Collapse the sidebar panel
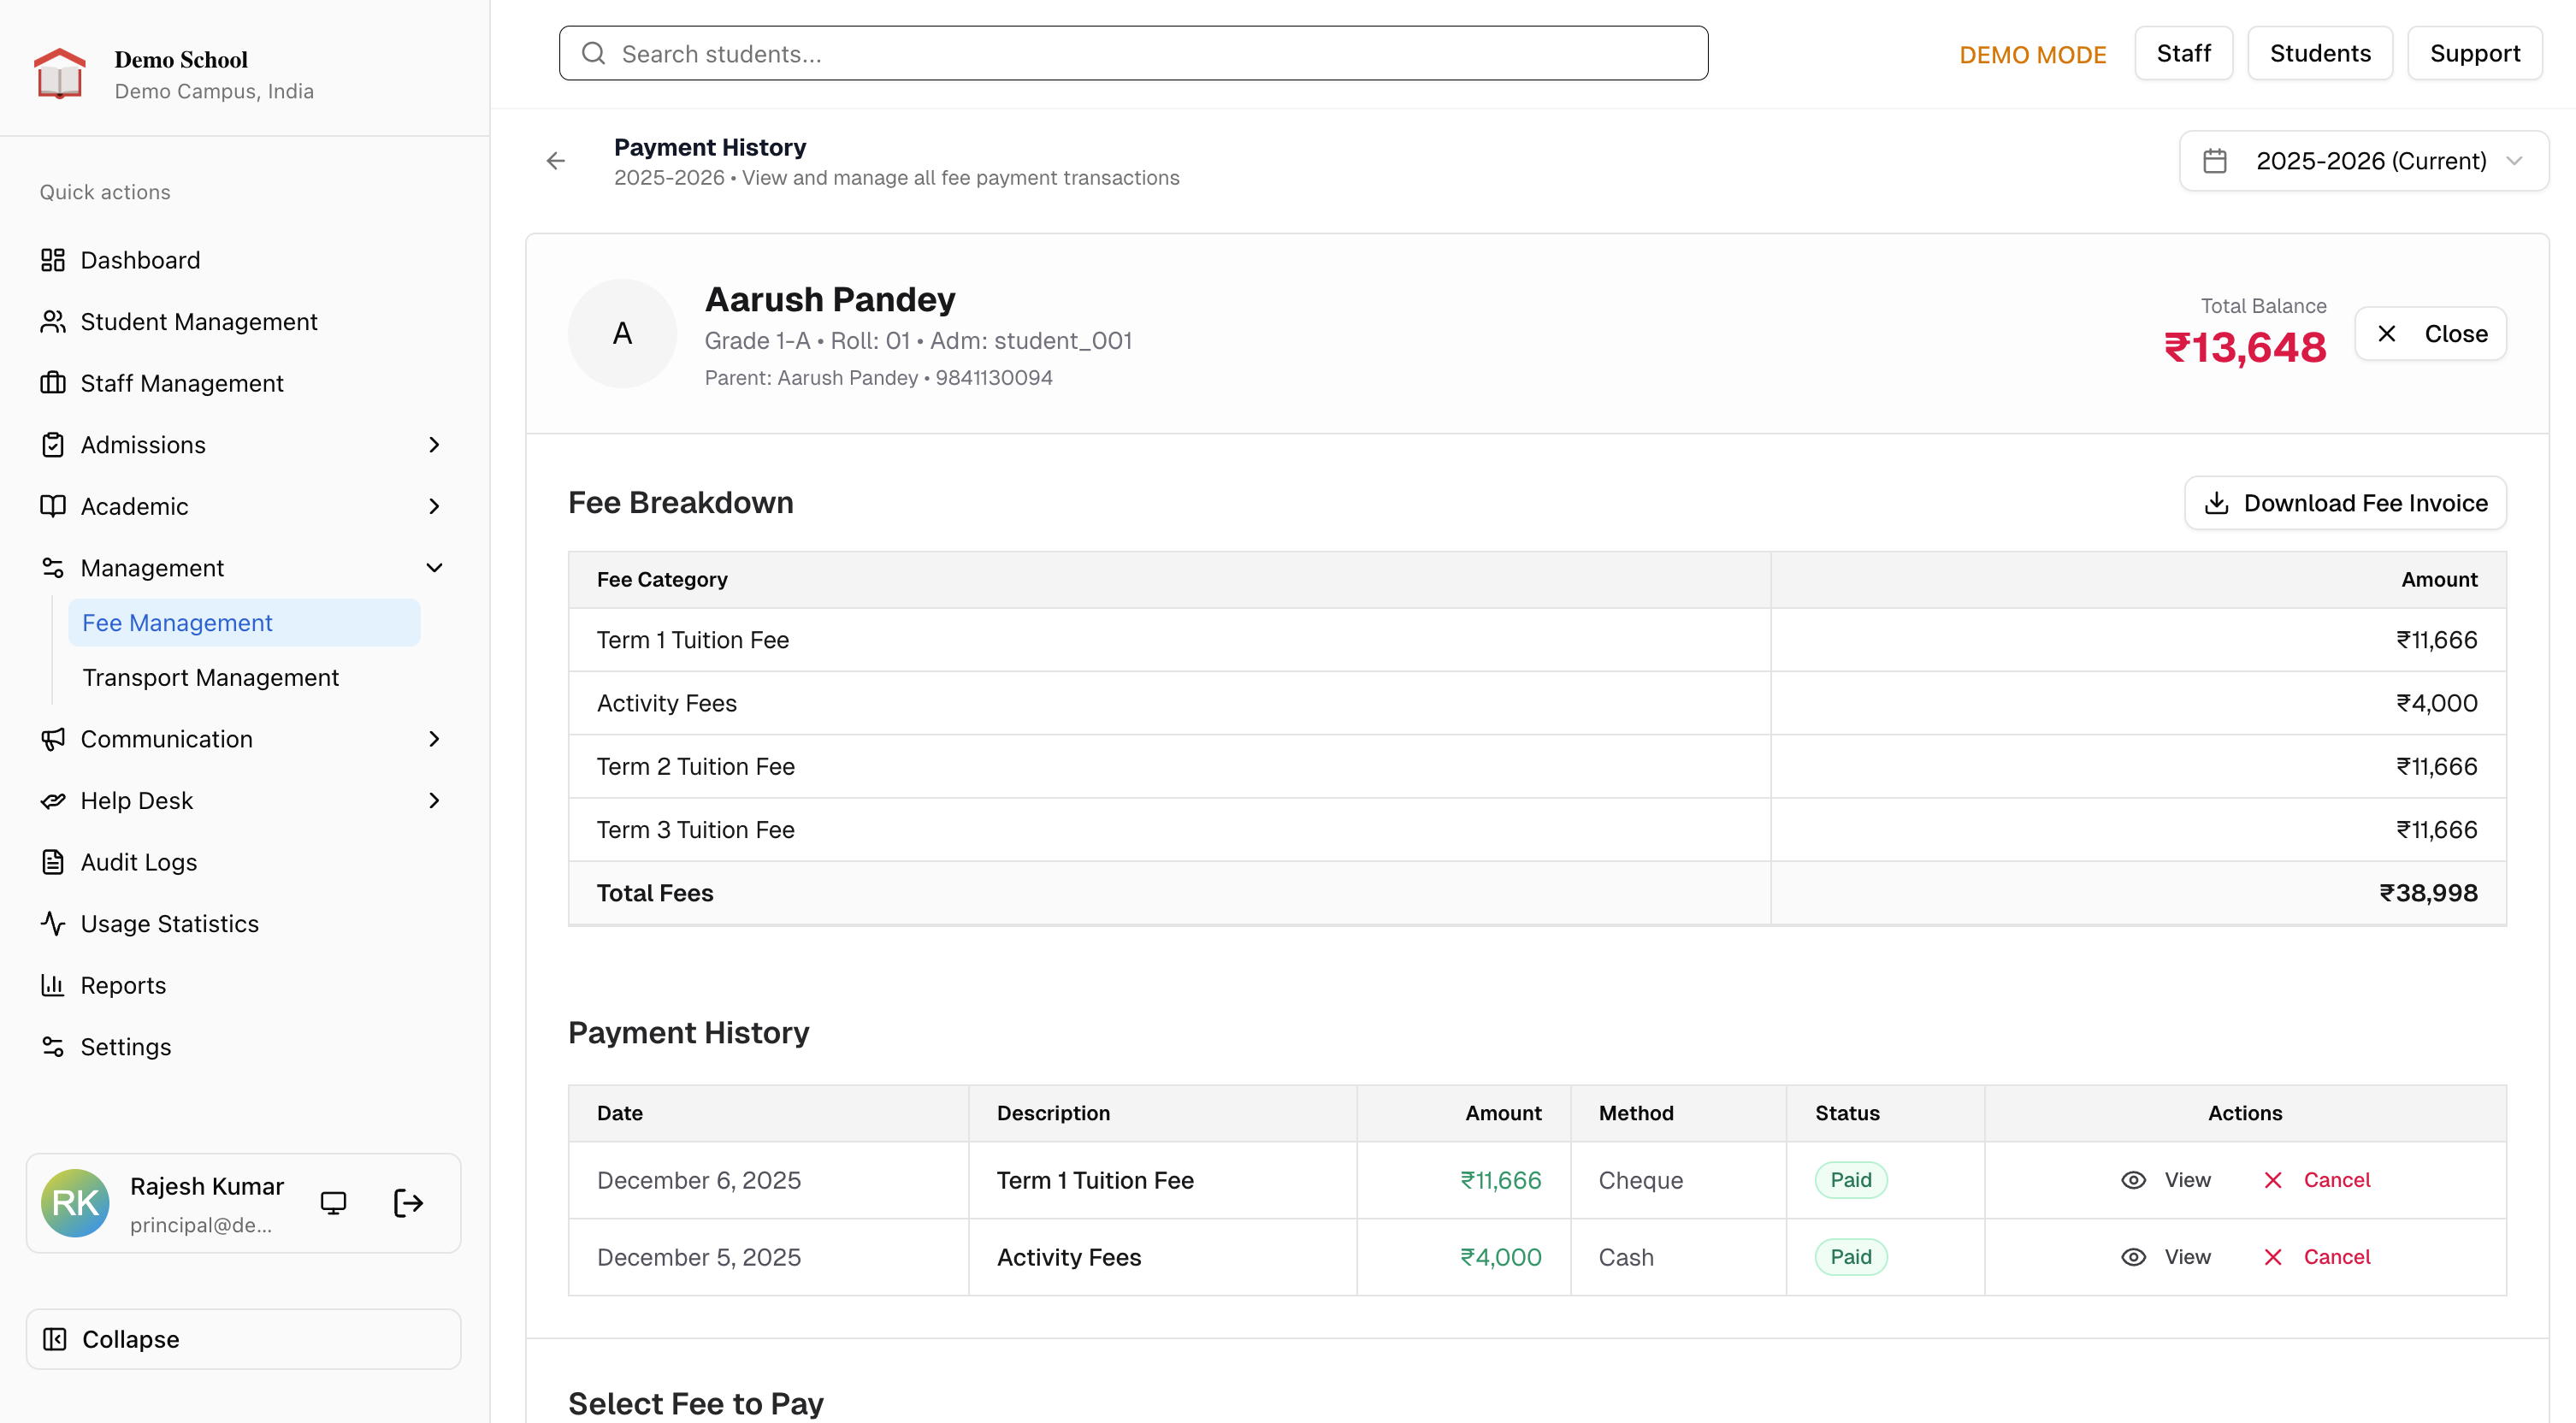The image size is (2576, 1423). [x=243, y=1339]
